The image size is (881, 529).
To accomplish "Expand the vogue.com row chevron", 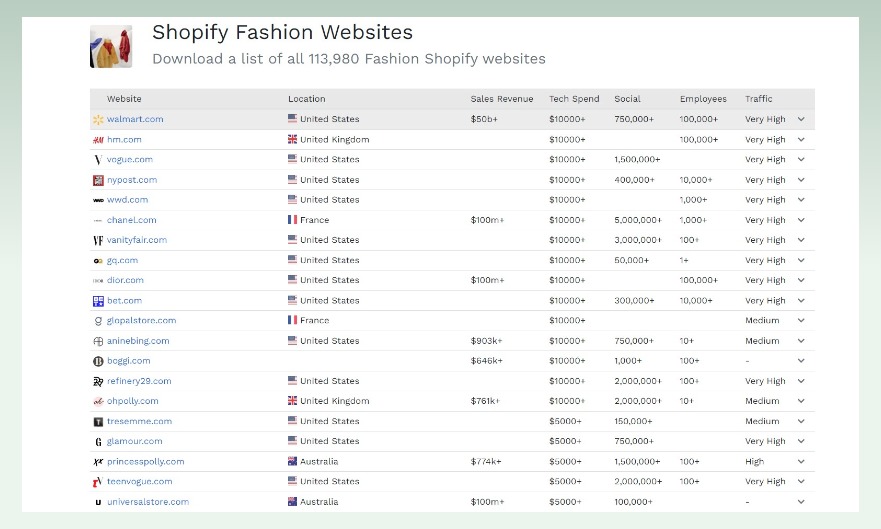I will click(801, 159).
